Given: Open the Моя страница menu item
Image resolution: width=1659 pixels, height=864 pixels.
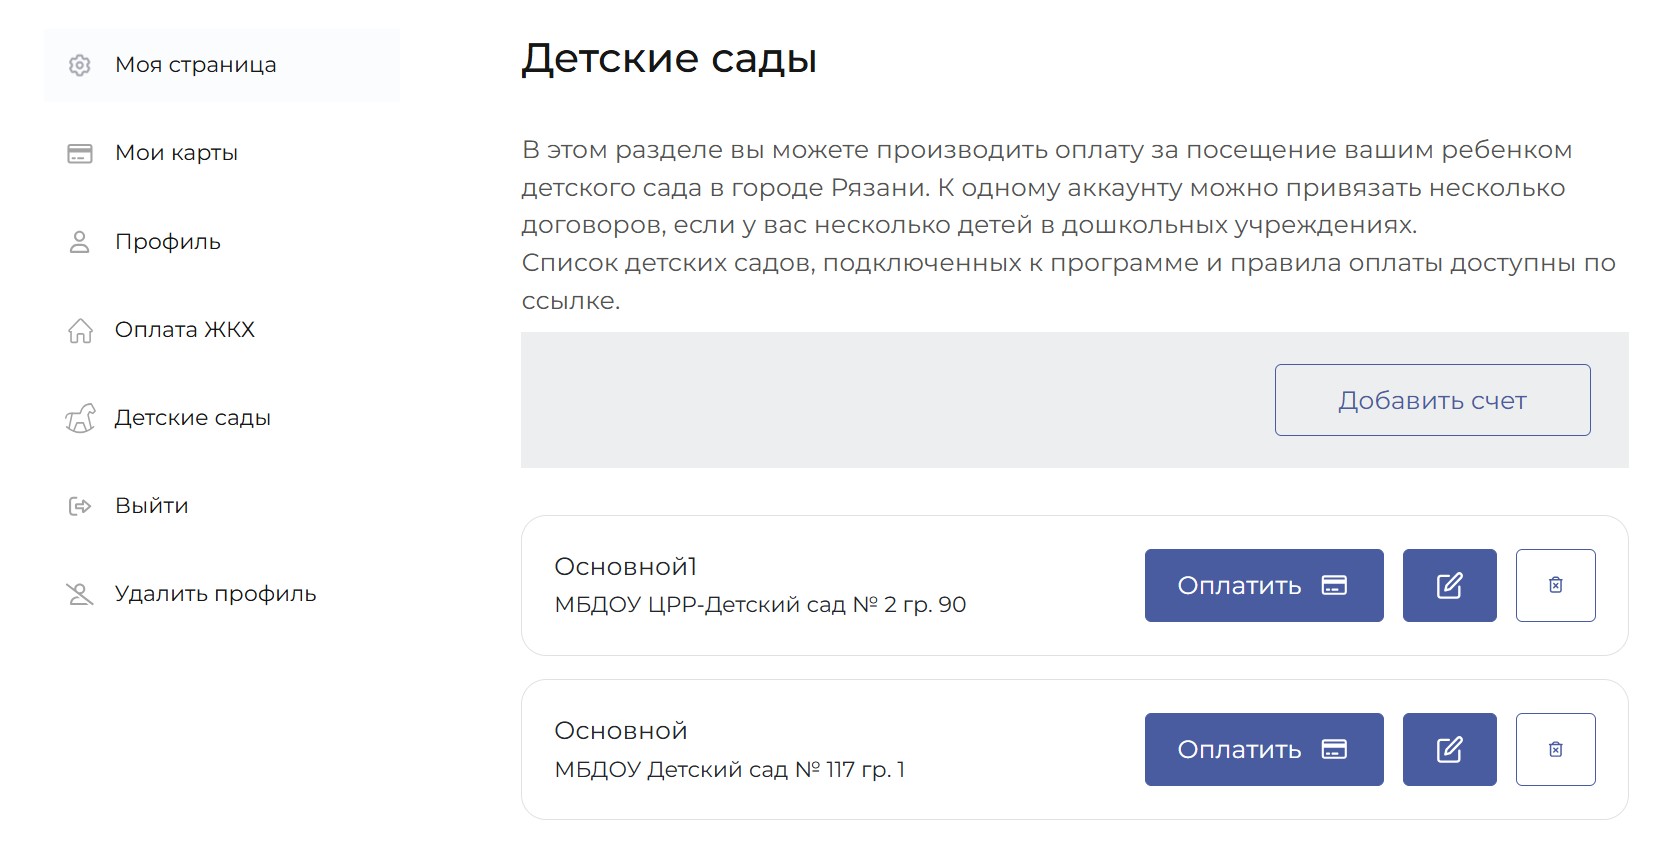Looking at the screenshot, I should [x=196, y=65].
